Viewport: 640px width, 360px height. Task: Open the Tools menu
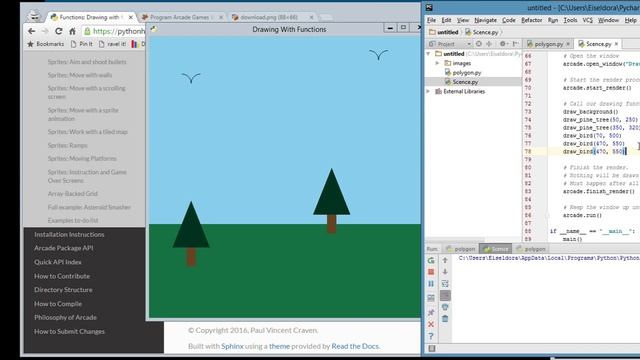pyautogui.click(x=570, y=20)
